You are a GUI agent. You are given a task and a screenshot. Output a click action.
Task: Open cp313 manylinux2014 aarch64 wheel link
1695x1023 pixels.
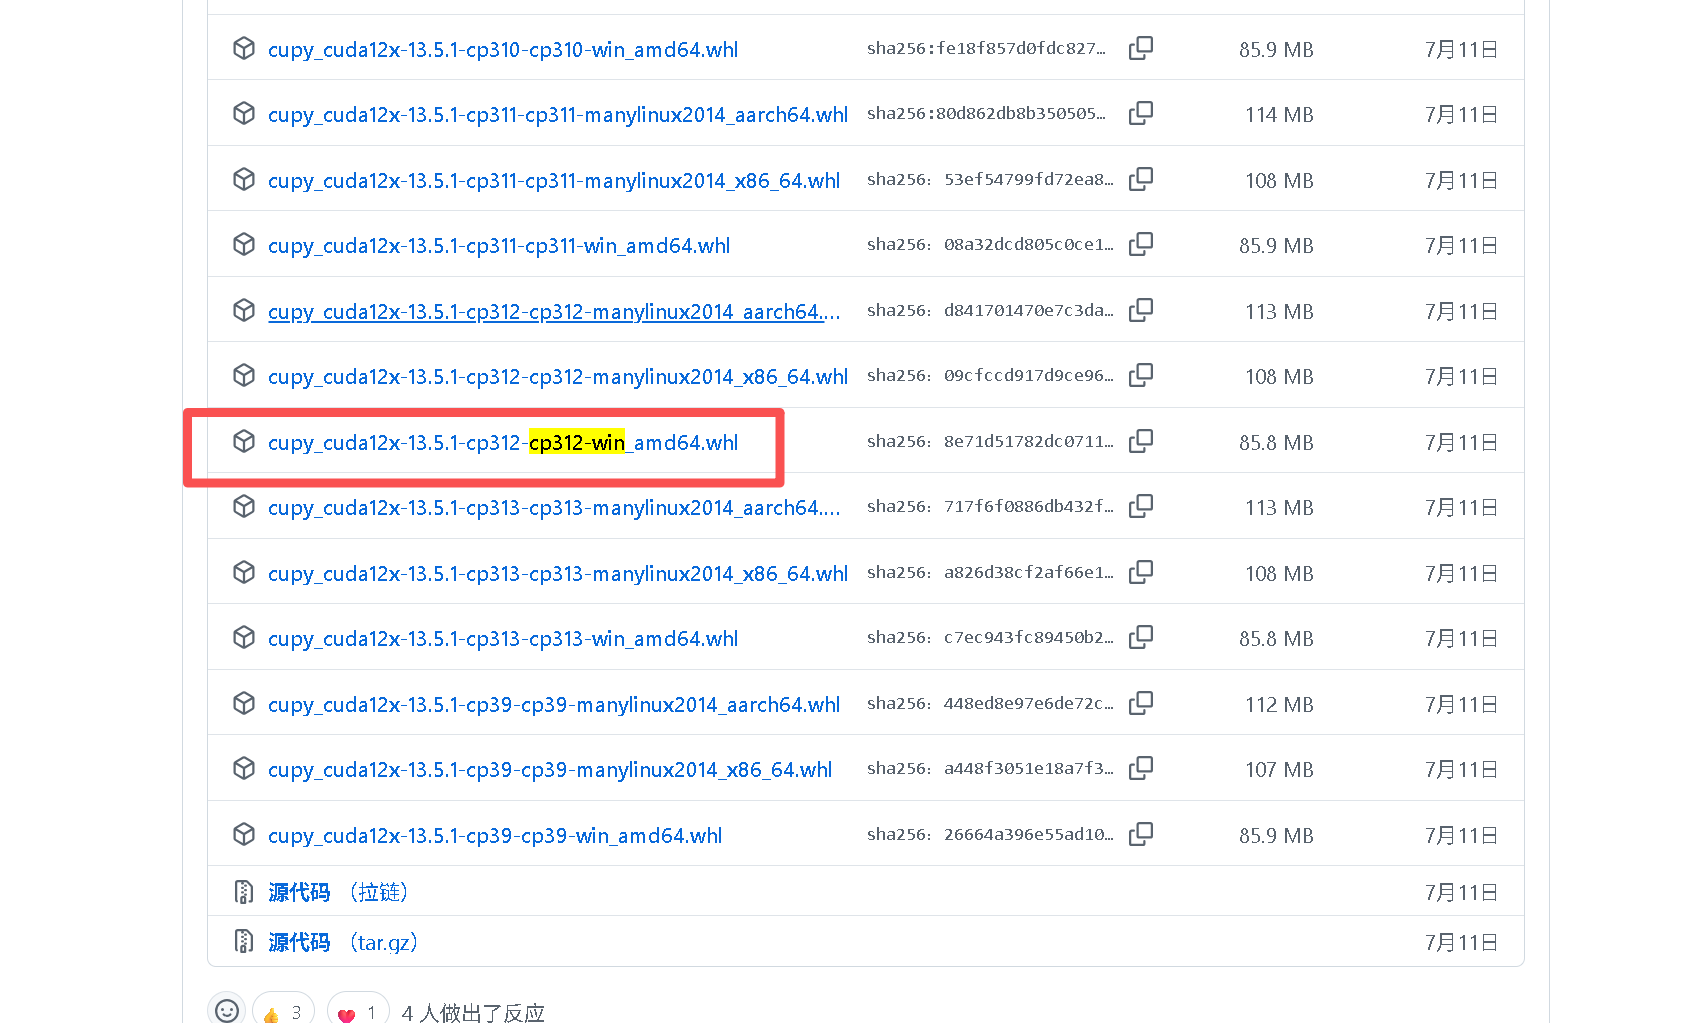(x=555, y=507)
